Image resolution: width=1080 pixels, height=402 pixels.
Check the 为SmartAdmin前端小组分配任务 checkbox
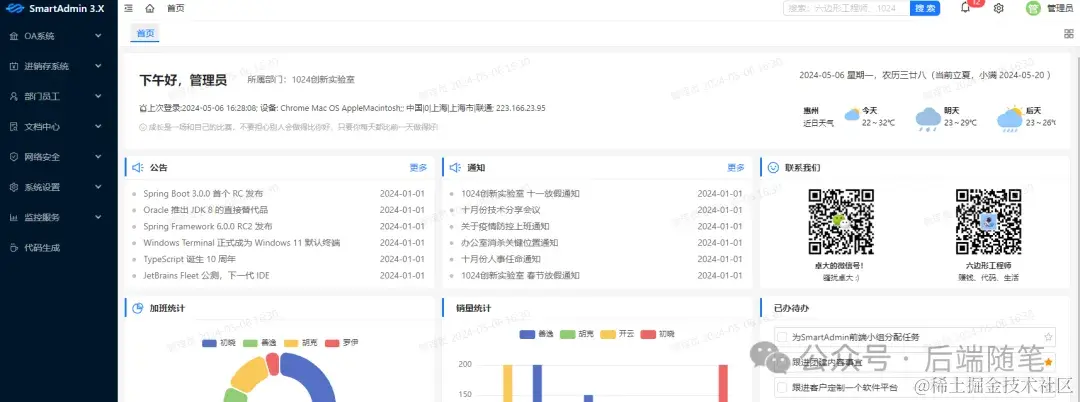tap(782, 337)
